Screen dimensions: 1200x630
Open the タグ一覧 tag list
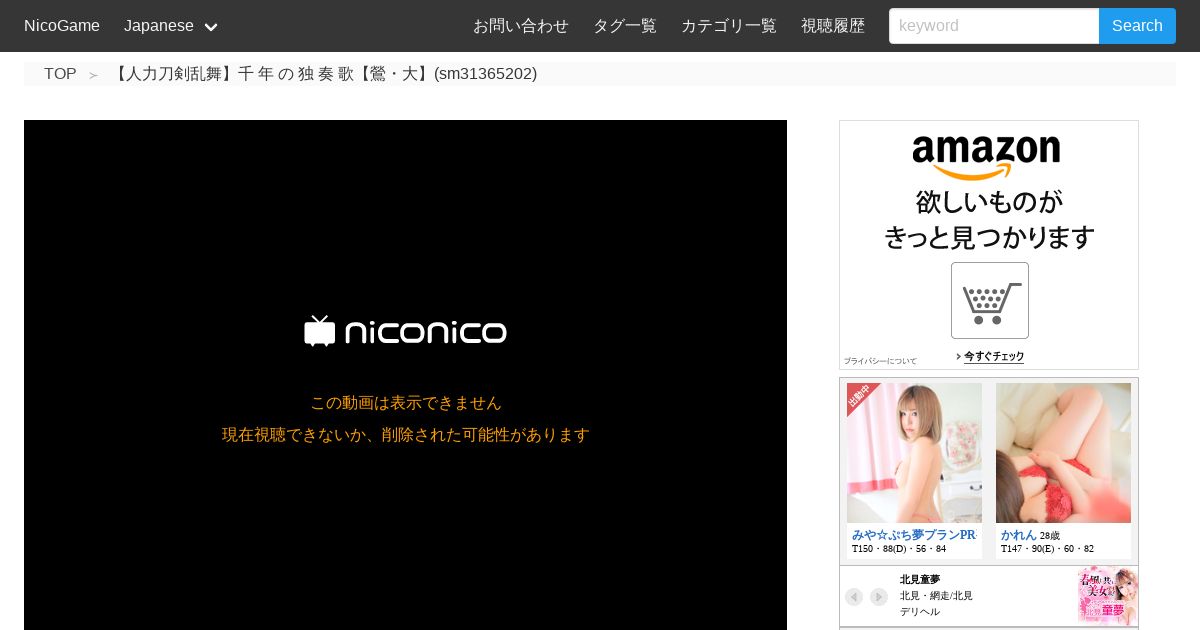click(x=625, y=26)
